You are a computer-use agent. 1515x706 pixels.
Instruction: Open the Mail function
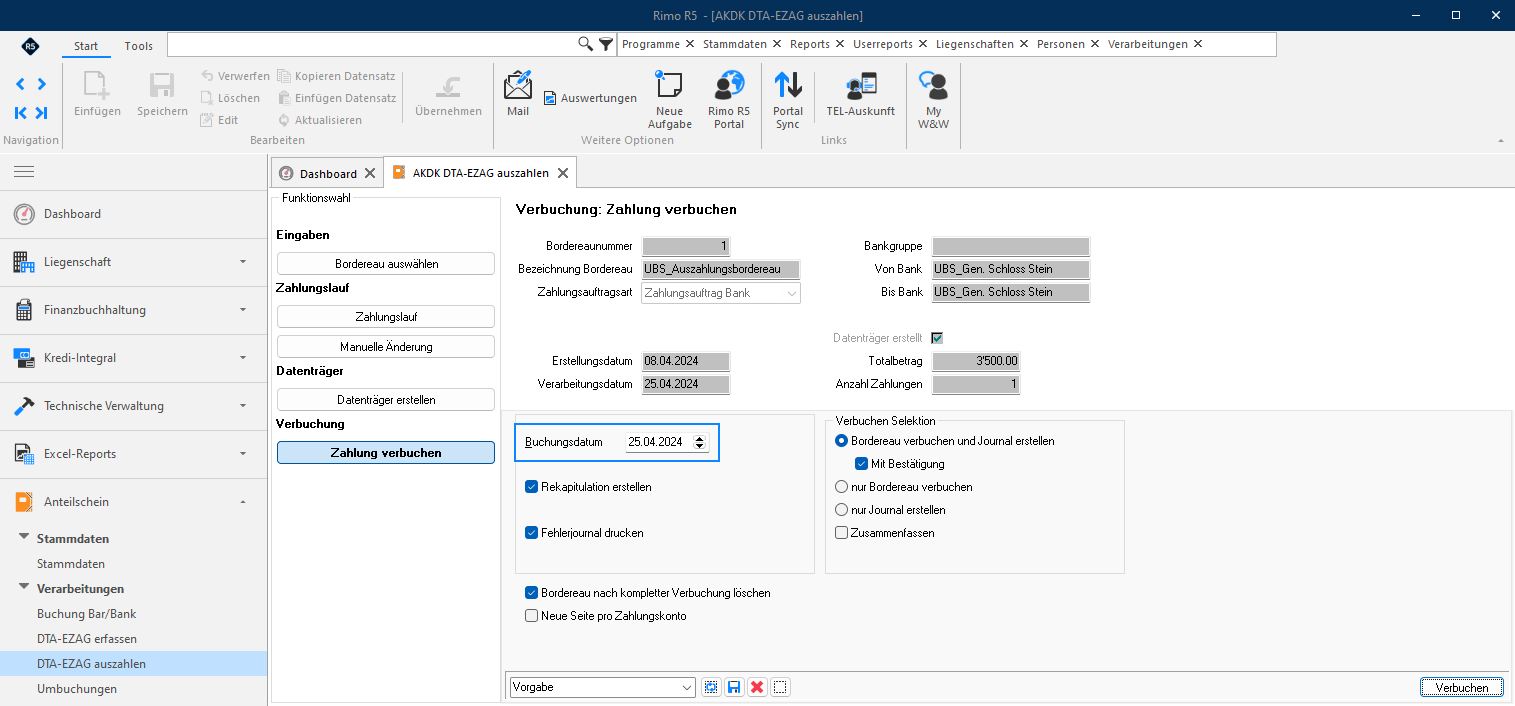pyautogui.click(x=518, y=94)
